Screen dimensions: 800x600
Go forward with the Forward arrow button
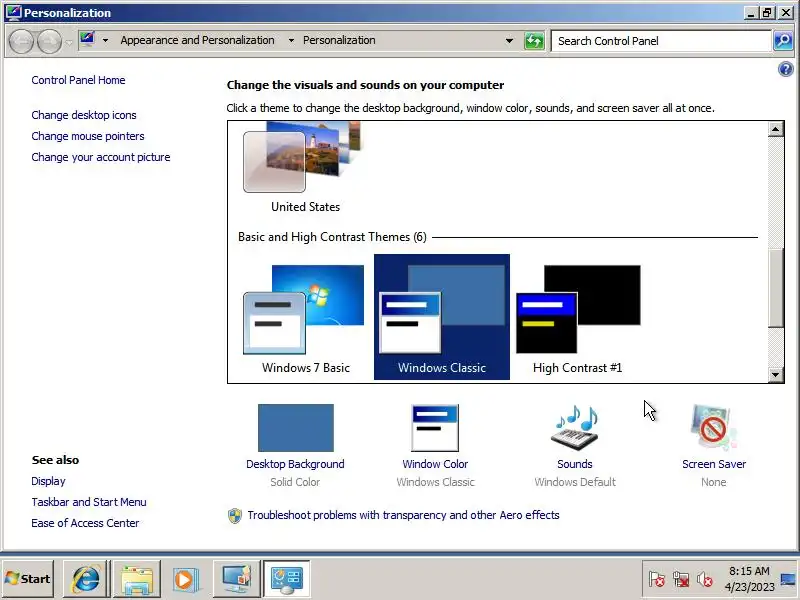(x=49, y=41)
